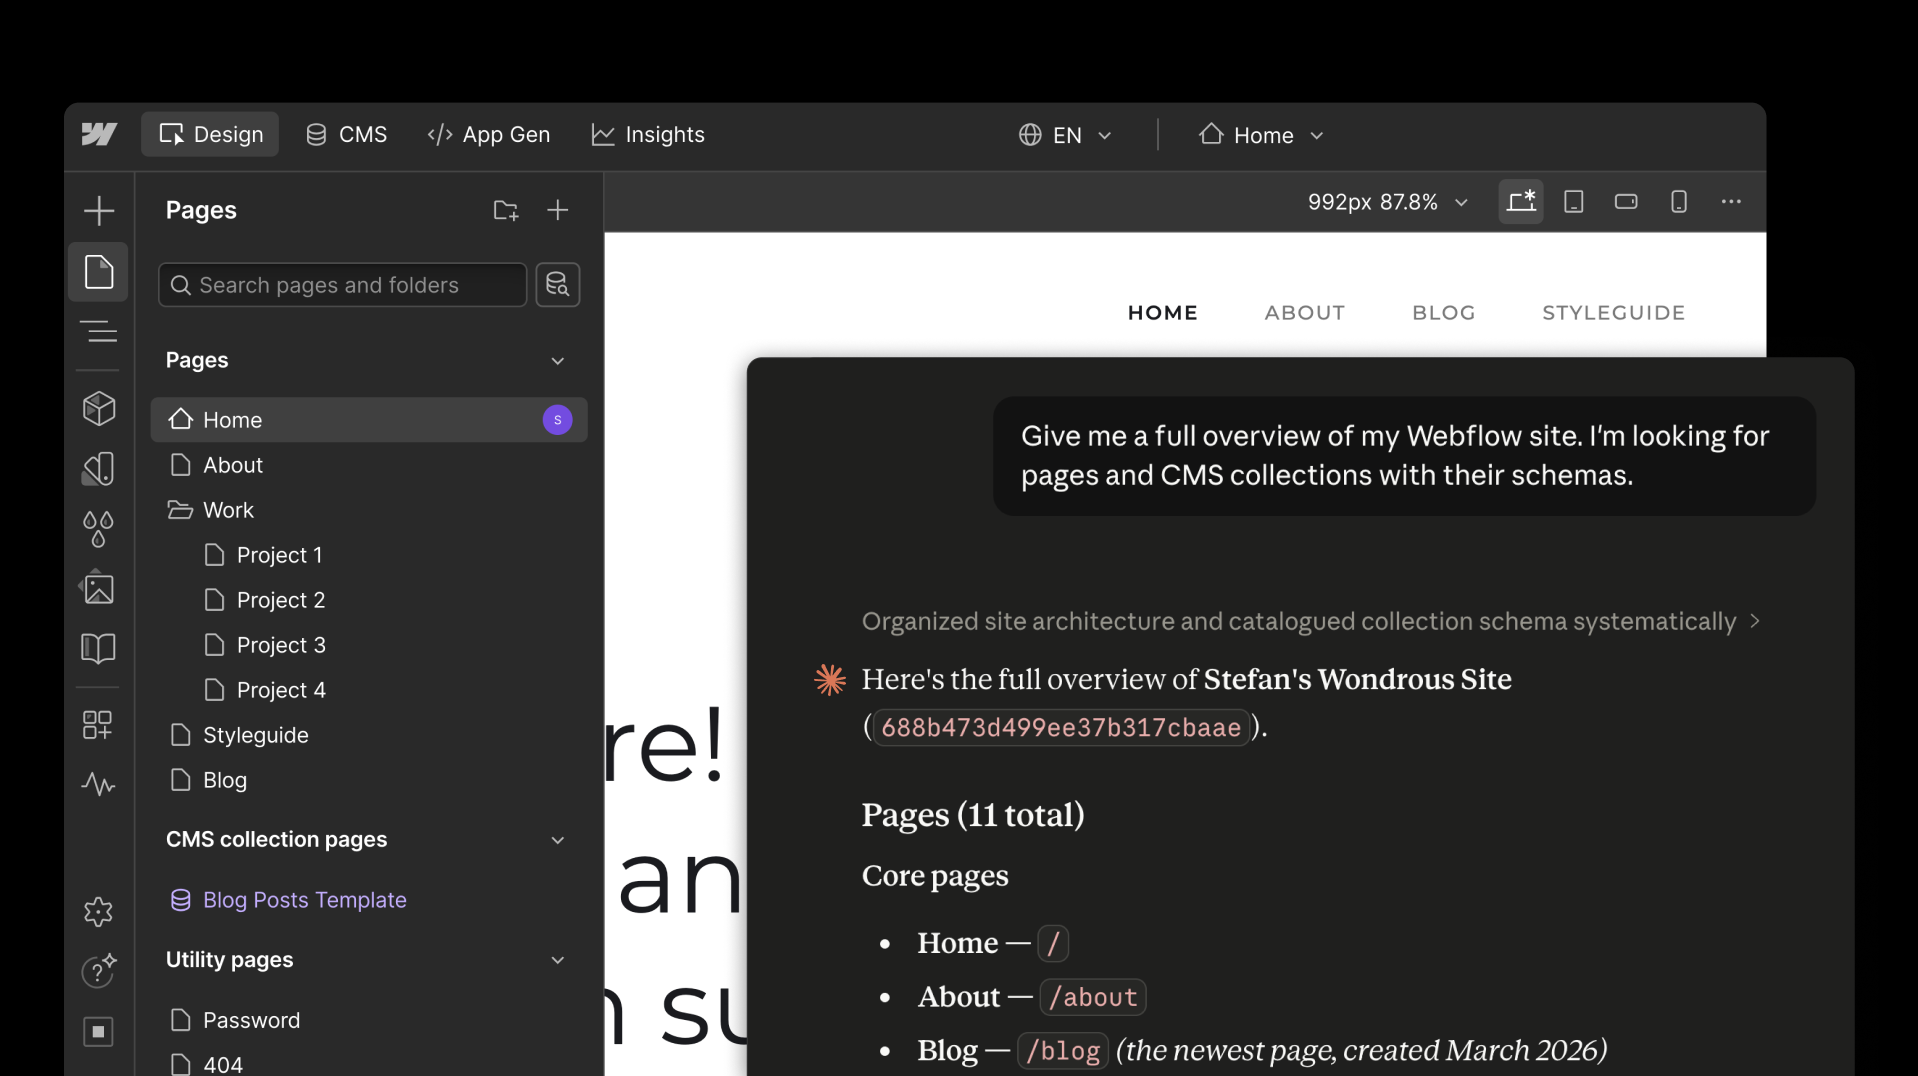Click the advanced page search icon

click(558, 285)
